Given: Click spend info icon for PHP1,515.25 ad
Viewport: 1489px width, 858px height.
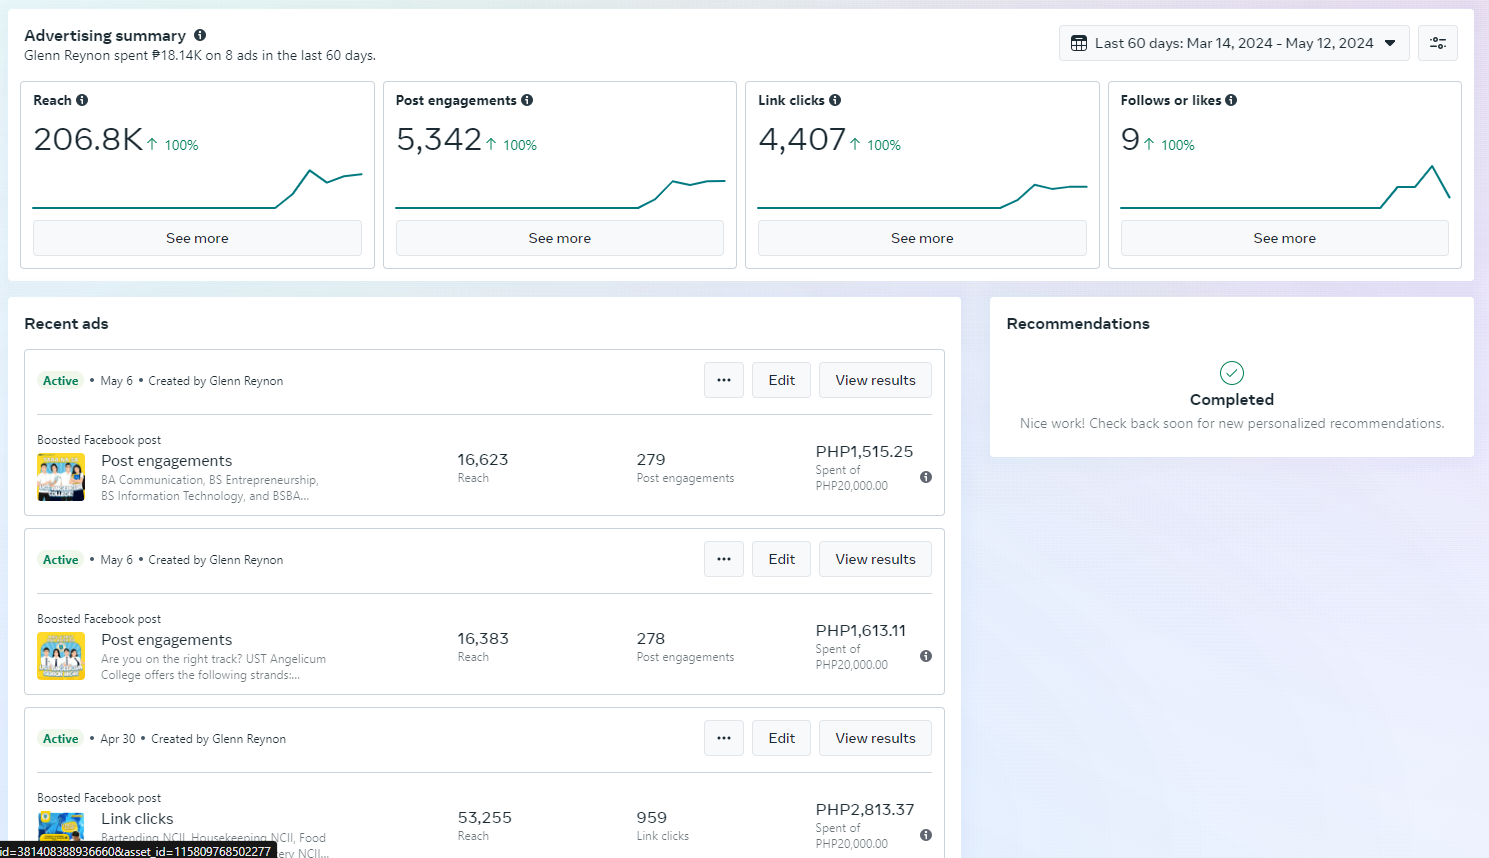Looking at the screenshot, I should coord(926,477).
